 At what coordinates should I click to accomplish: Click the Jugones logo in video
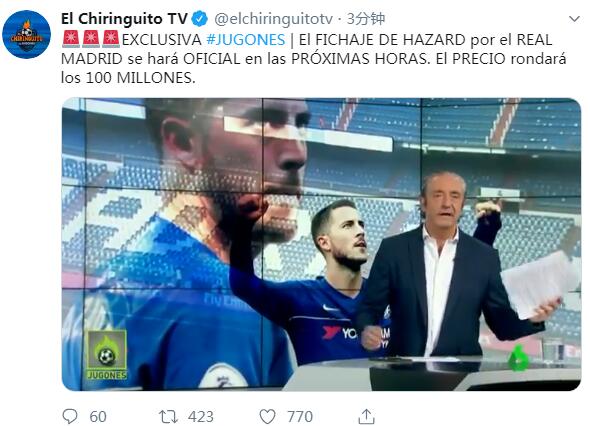click(107, 354)
